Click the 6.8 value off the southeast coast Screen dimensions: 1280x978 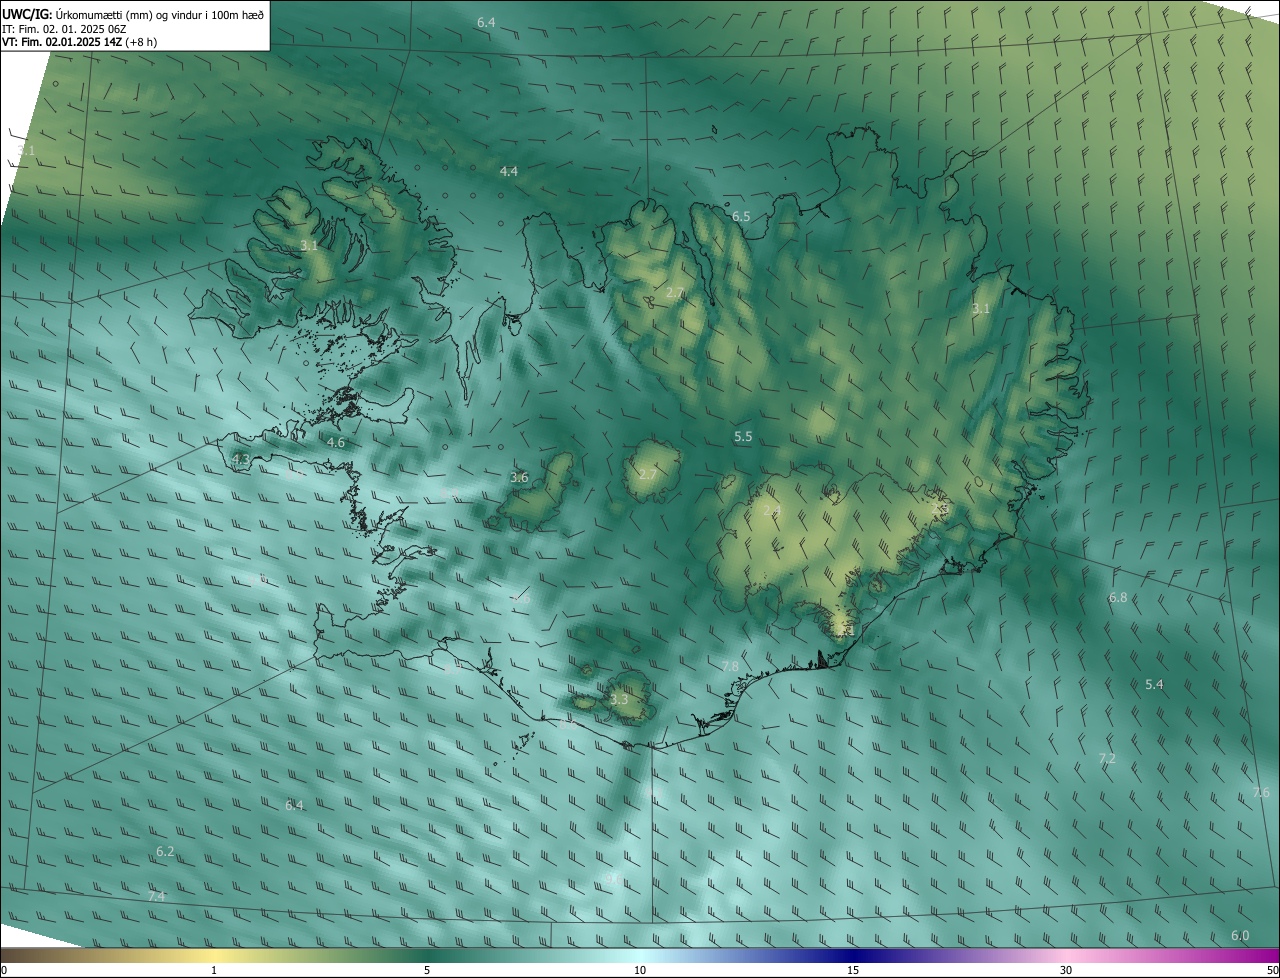tap(1118, 598)
